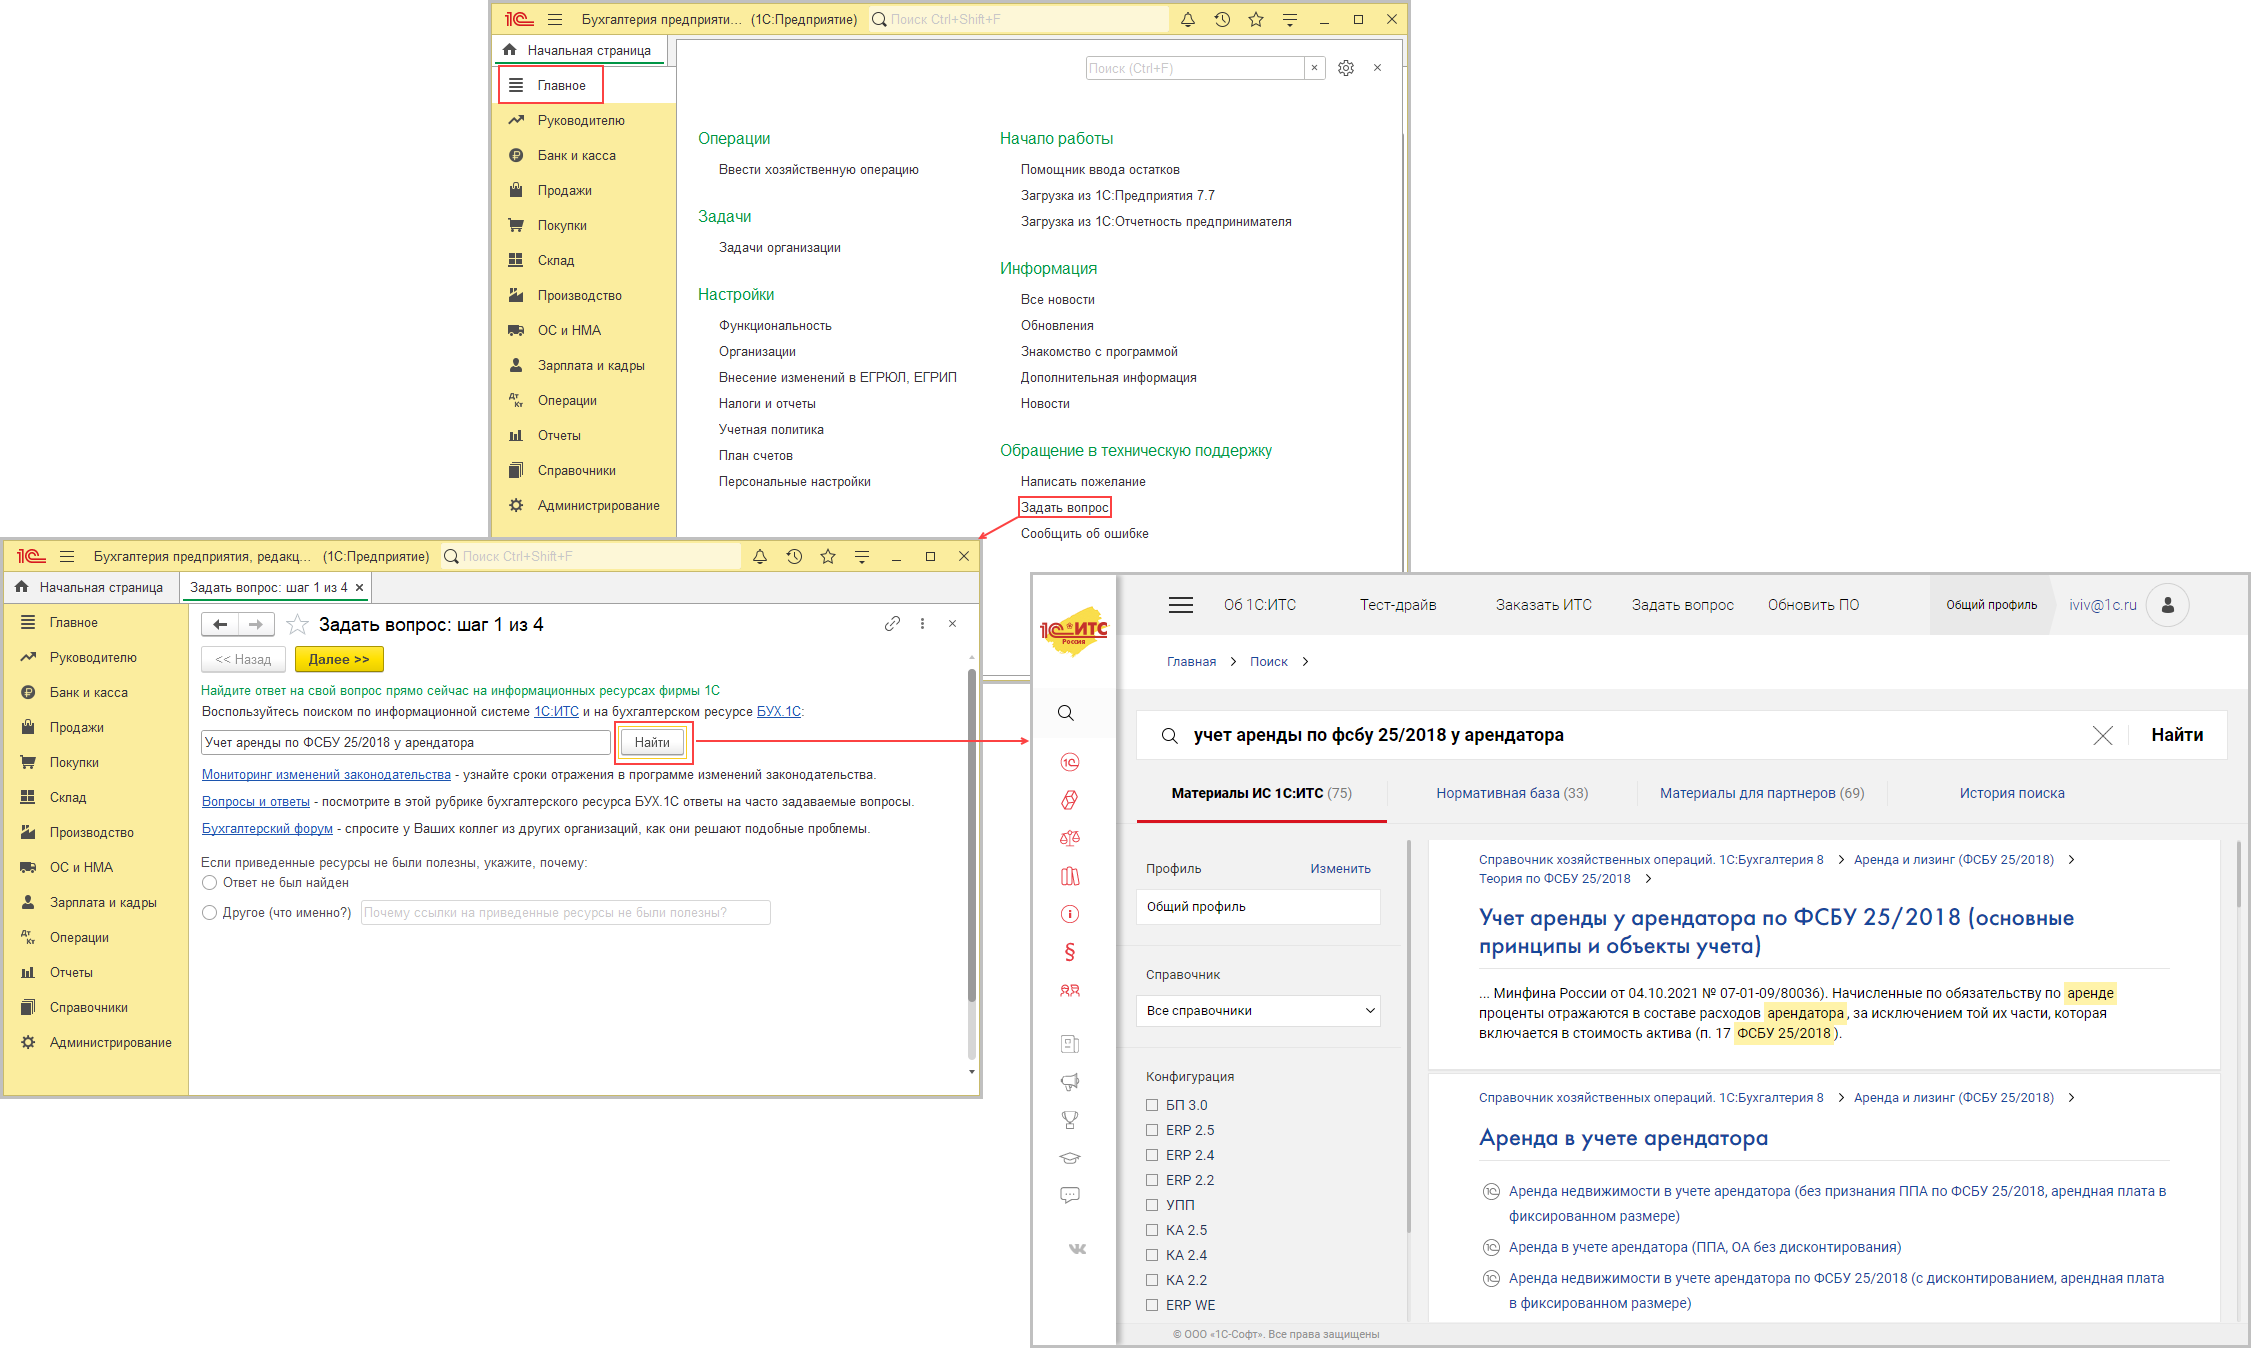Click the notifications bell icon in top window
The image size is (2251, 1348).
pos(1188,19)
